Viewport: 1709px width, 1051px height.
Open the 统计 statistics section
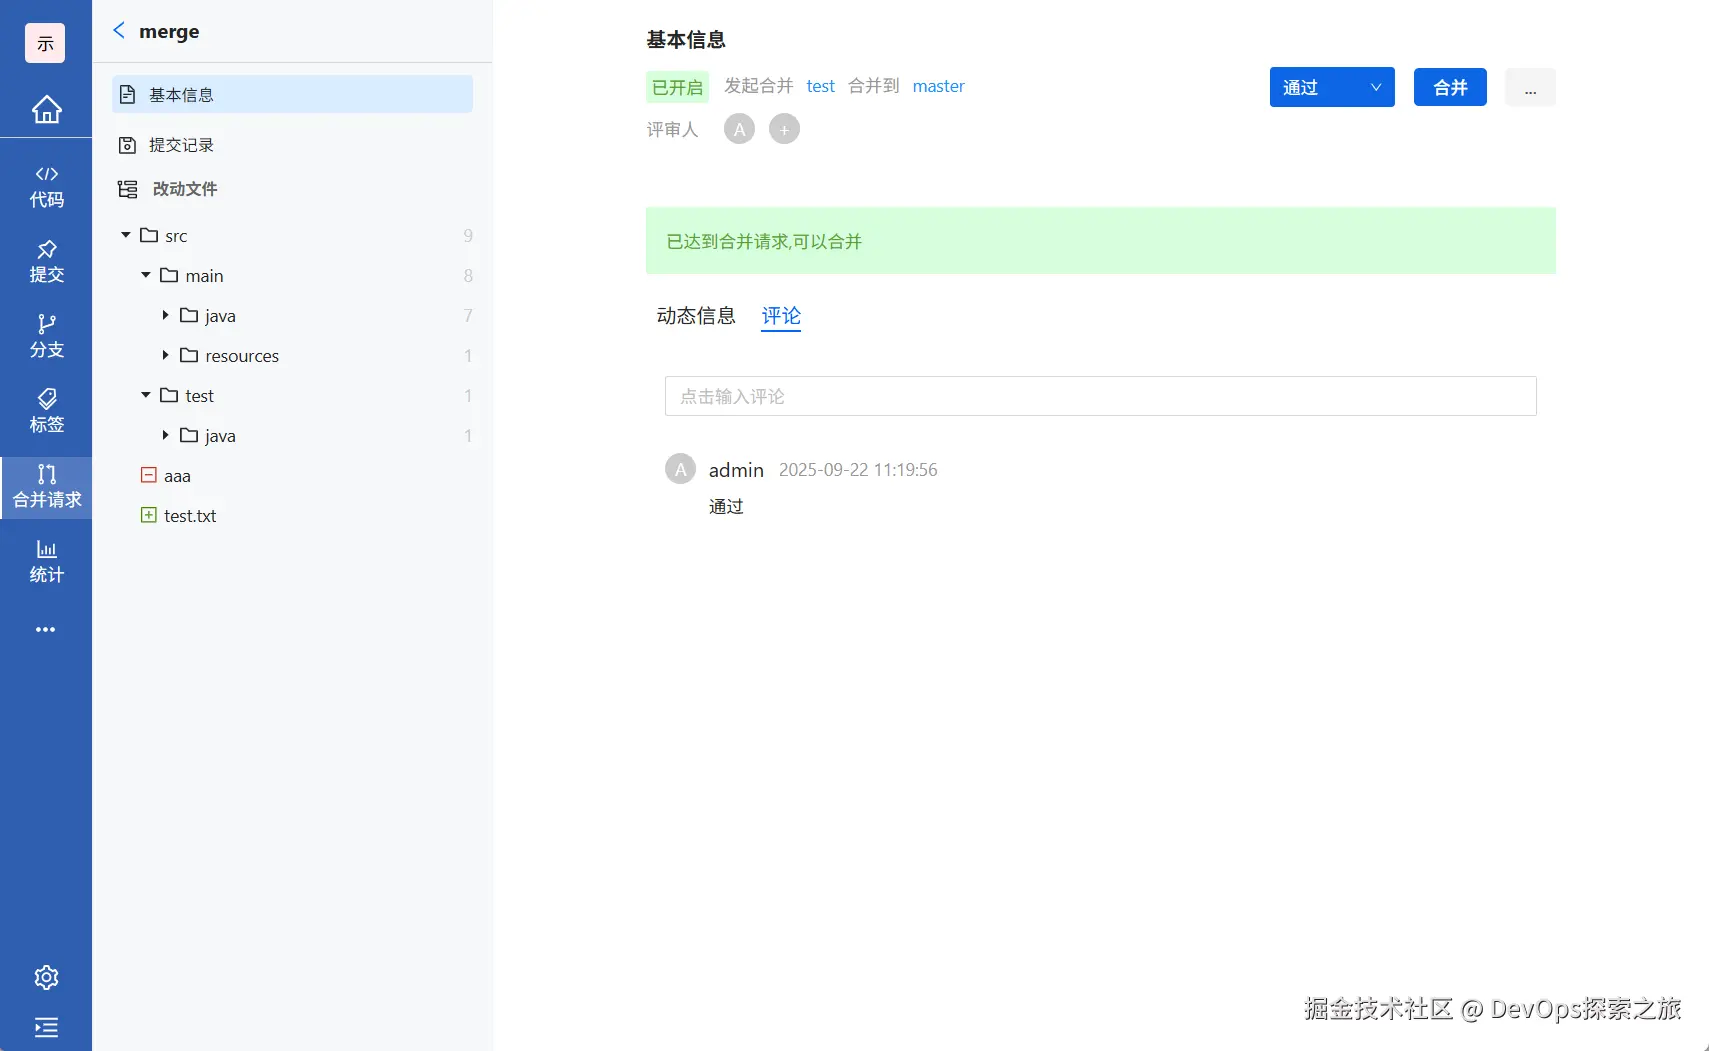pos(46,562)
